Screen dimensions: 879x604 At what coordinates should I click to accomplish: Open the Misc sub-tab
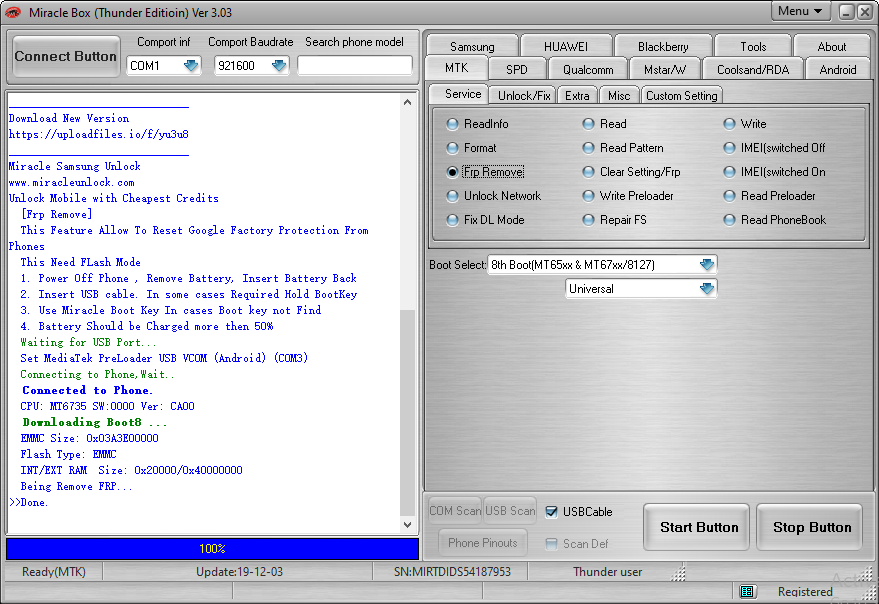tap(619, 96)
